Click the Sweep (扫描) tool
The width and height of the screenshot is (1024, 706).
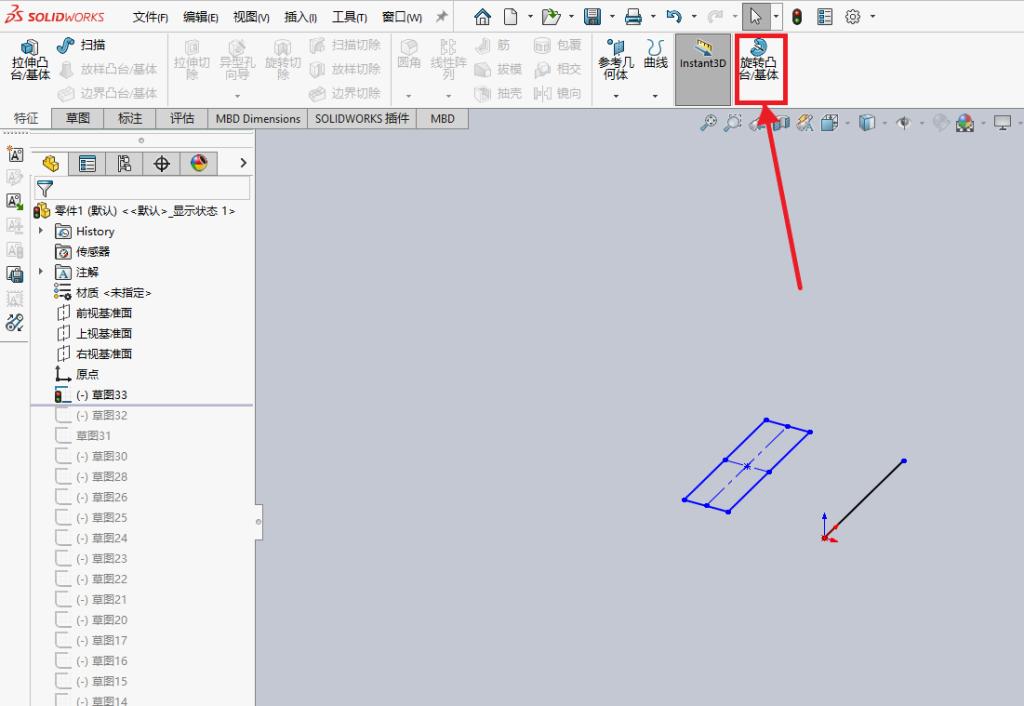pyautogui.click(x=82, y=45)
